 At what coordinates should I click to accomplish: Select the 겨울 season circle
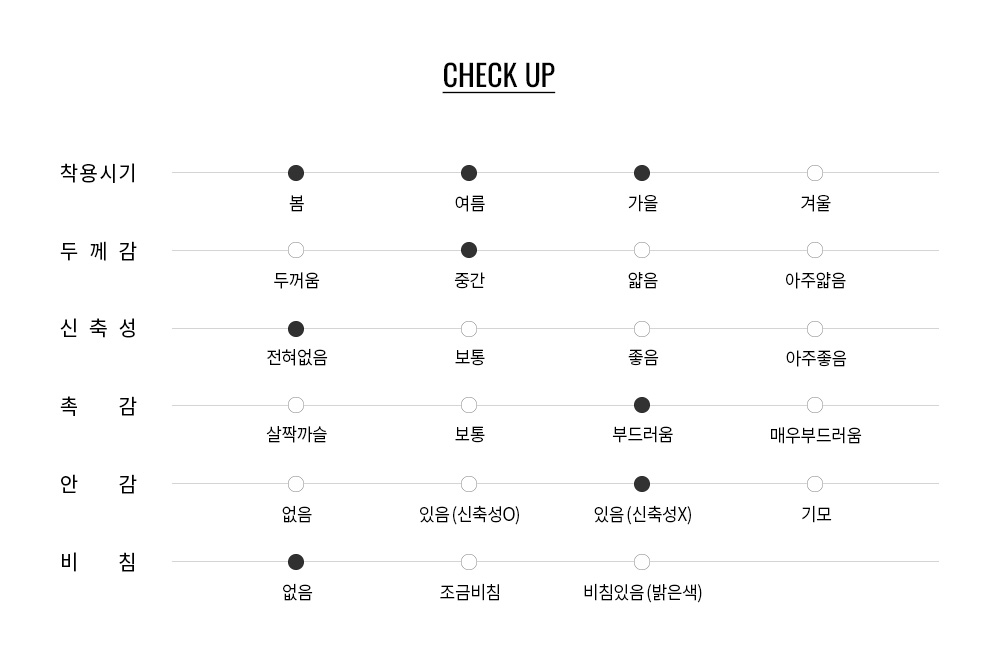pos(814,173)
